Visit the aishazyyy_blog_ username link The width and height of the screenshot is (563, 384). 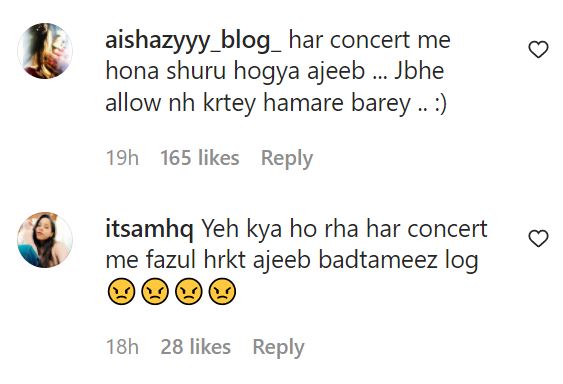pyautogui.click(x=193, y=41)
